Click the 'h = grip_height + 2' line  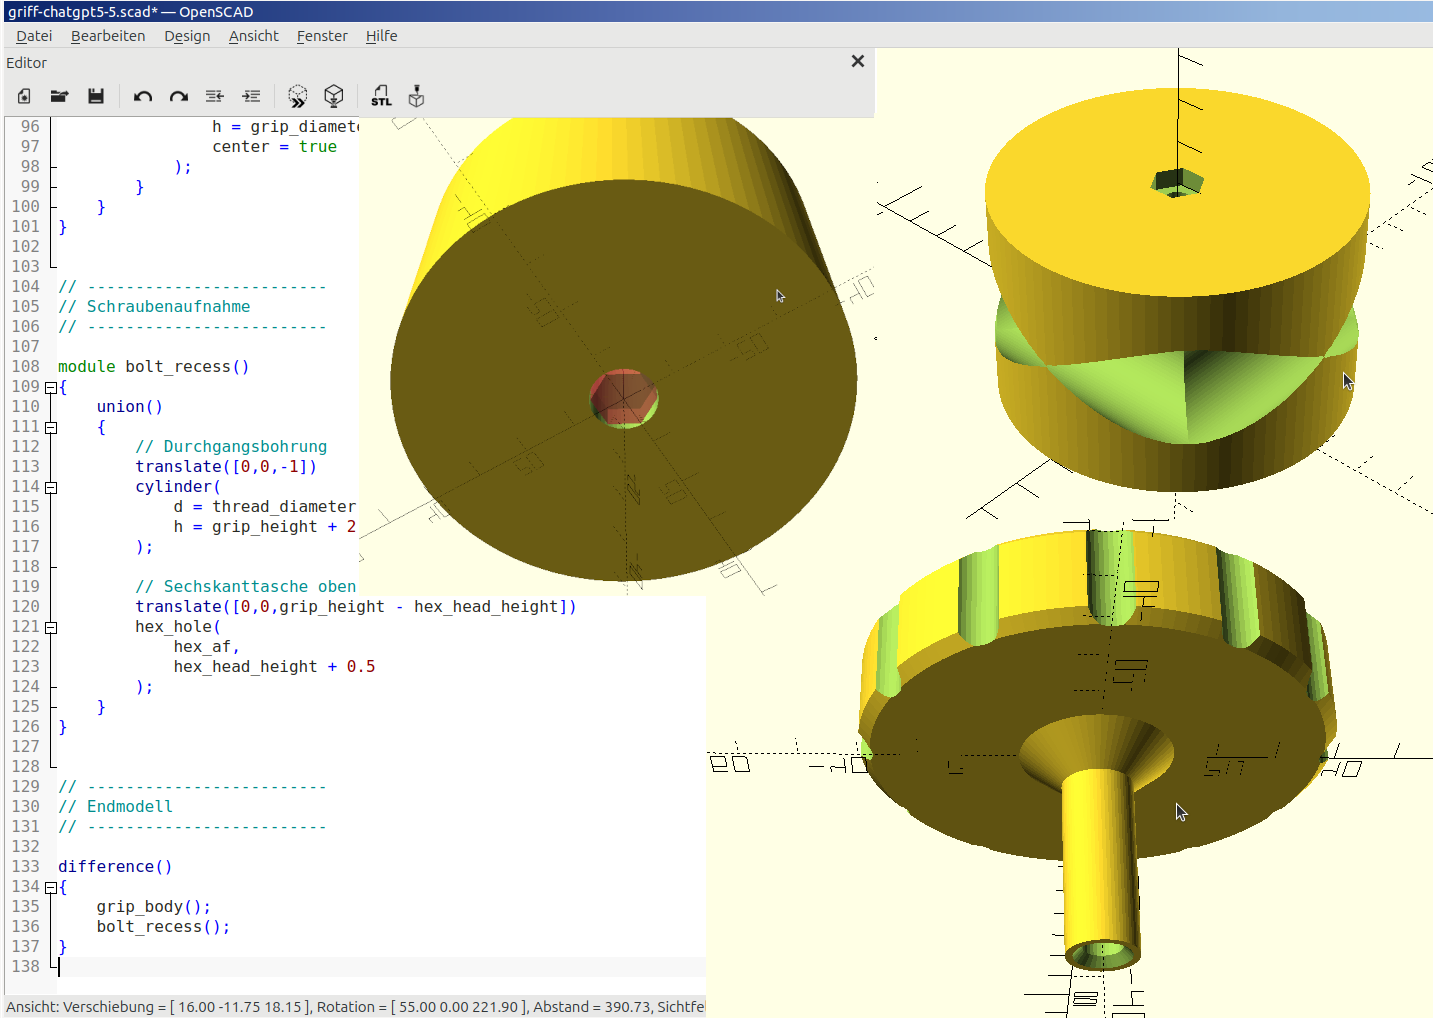pyautogui.click(x=265, y=527)
